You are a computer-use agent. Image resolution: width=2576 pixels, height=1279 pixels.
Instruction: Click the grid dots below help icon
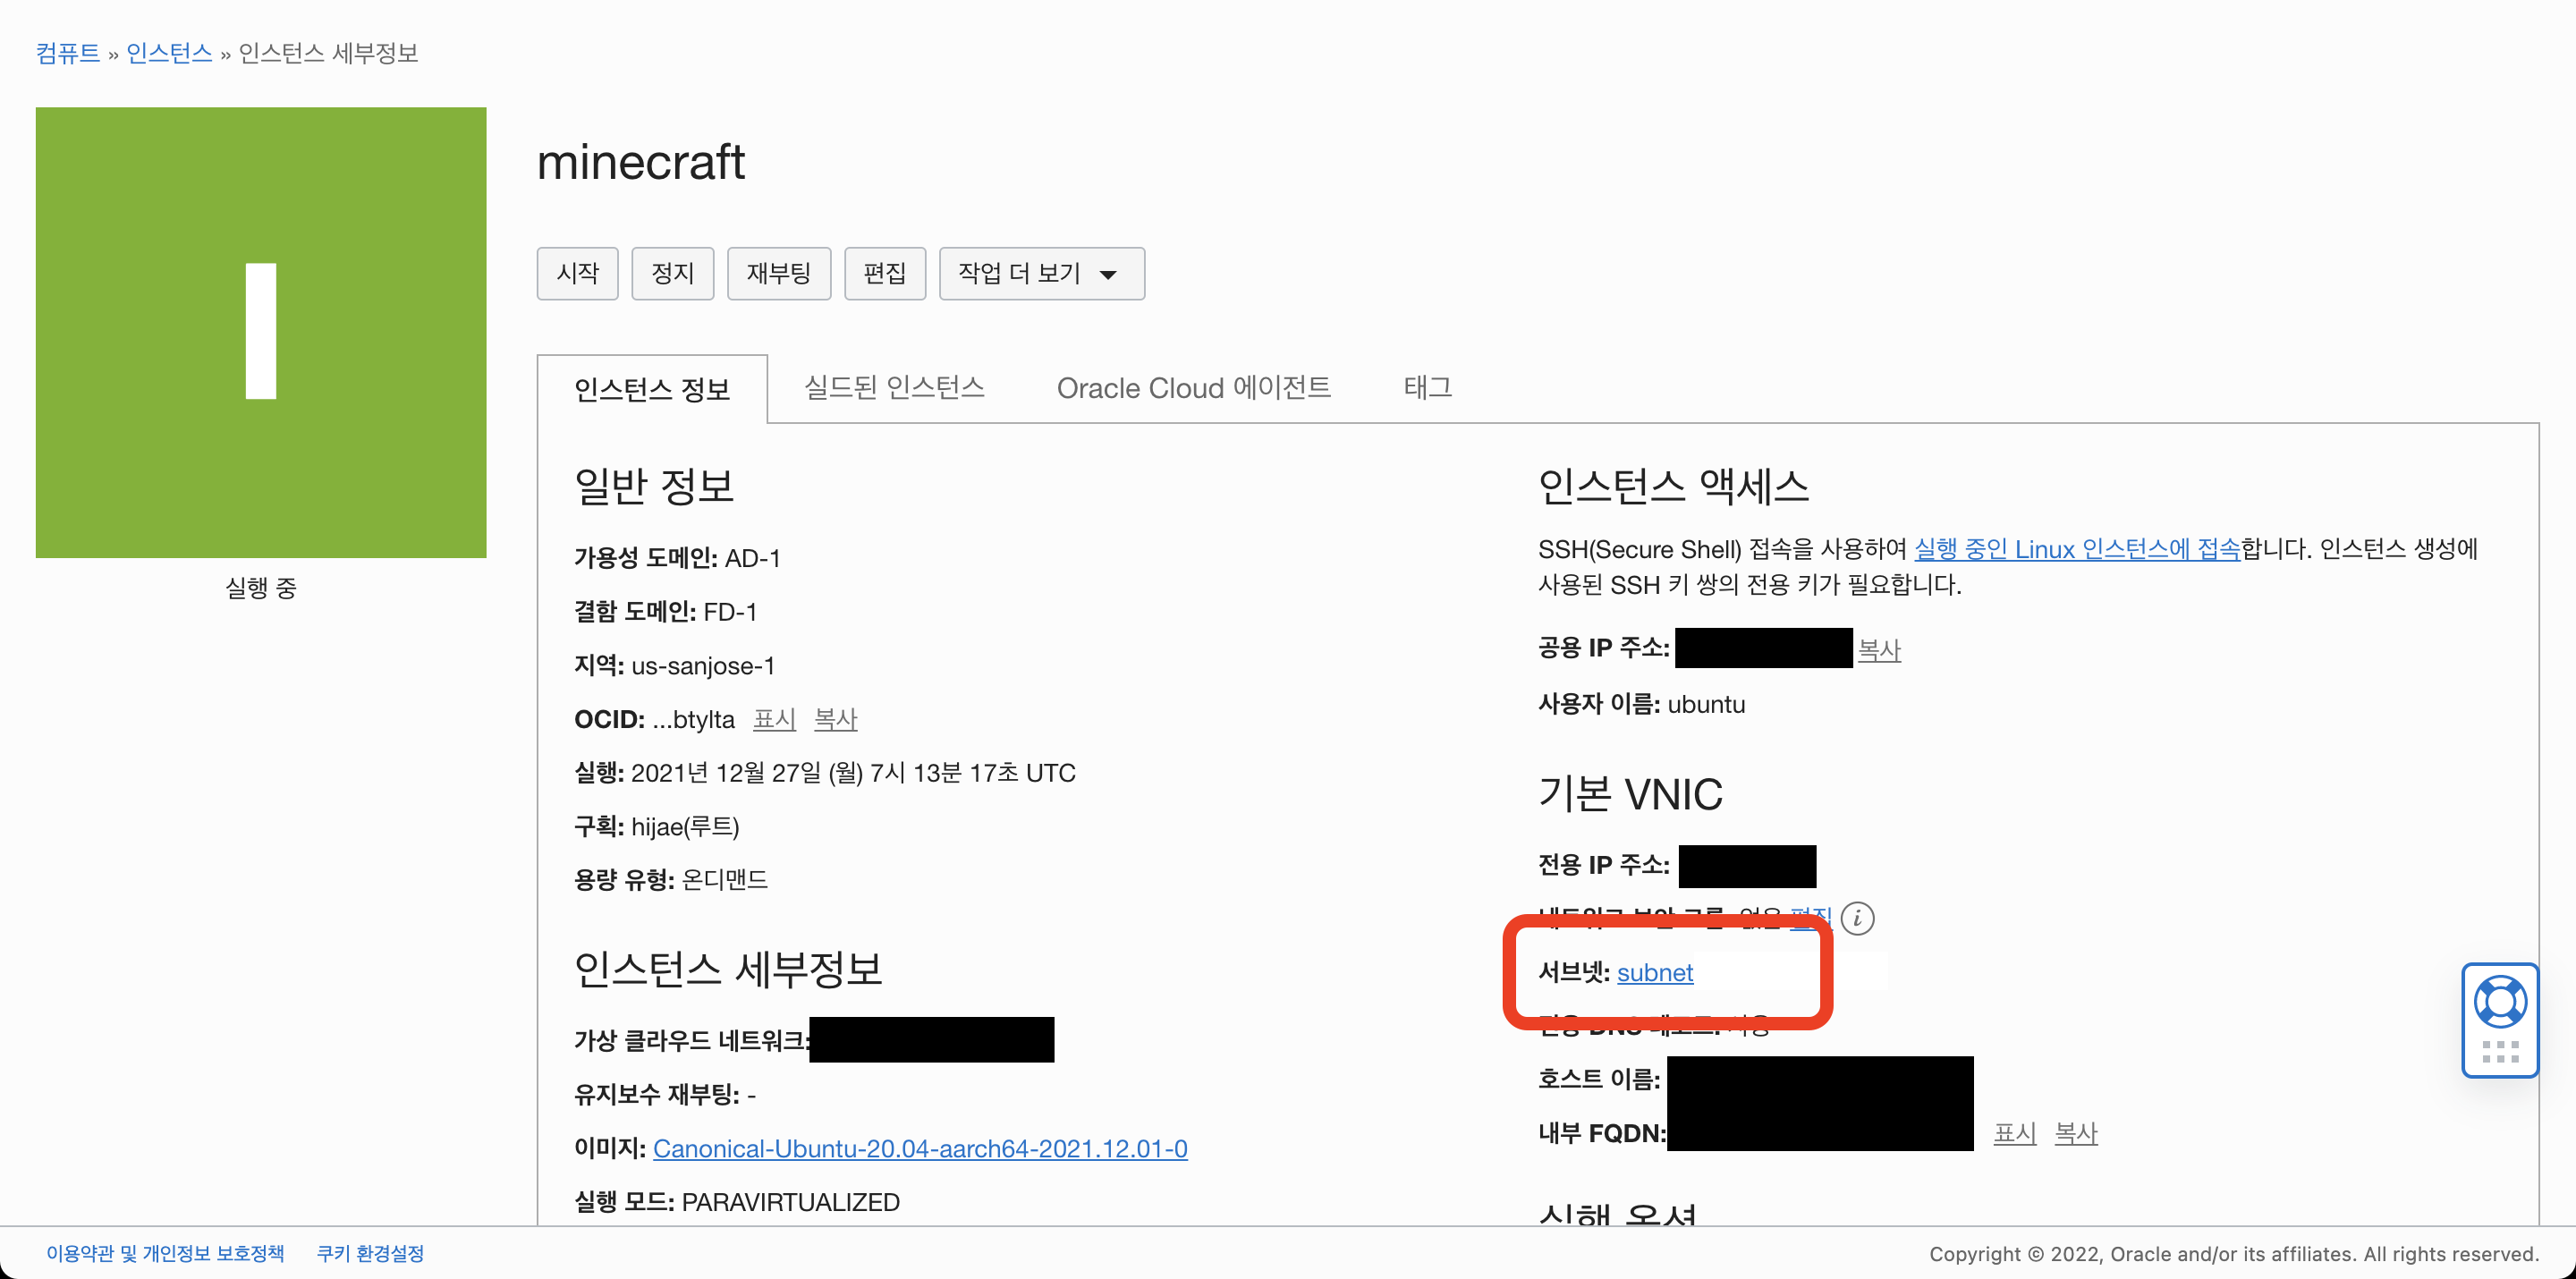tap(2499, 1051)
